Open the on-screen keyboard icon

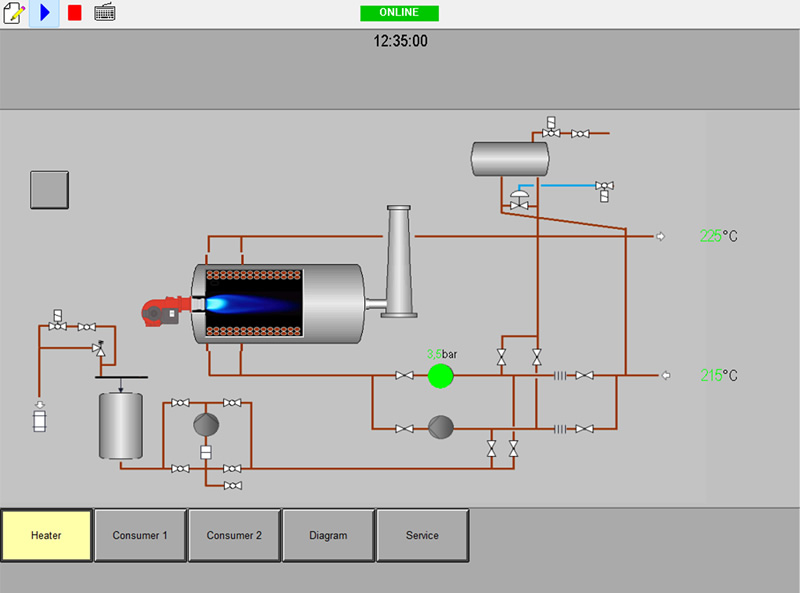coord(104,12)
